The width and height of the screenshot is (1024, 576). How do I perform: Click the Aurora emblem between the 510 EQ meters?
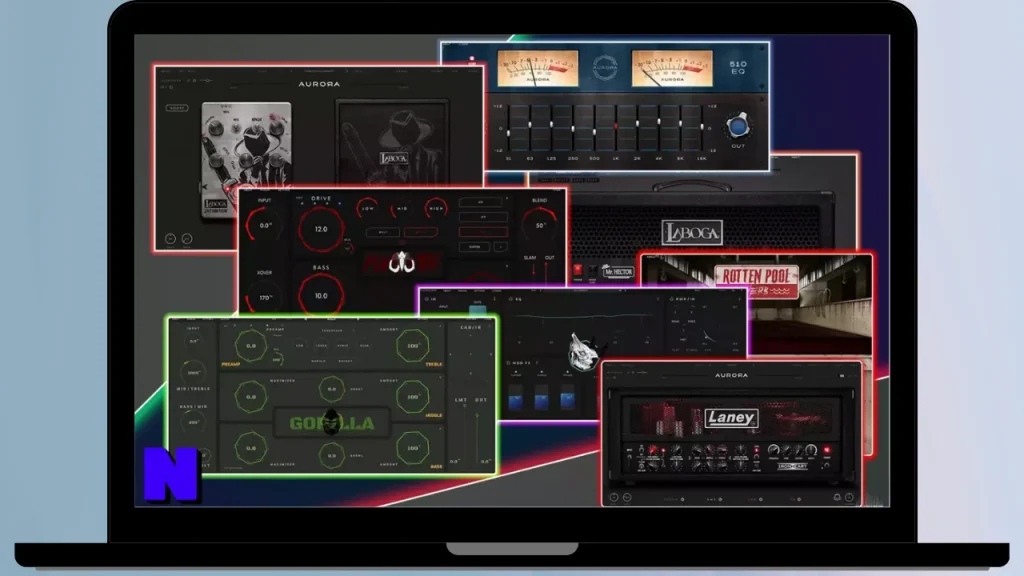[x=604, y=67]
